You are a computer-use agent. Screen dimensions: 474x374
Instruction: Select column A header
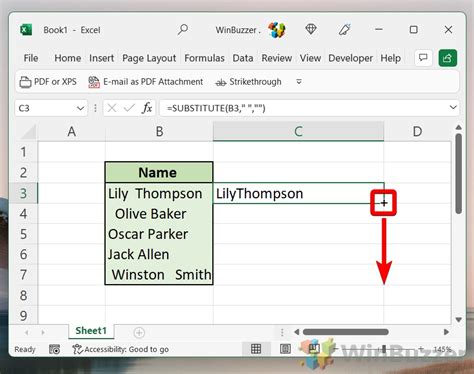tap(72, 132)
